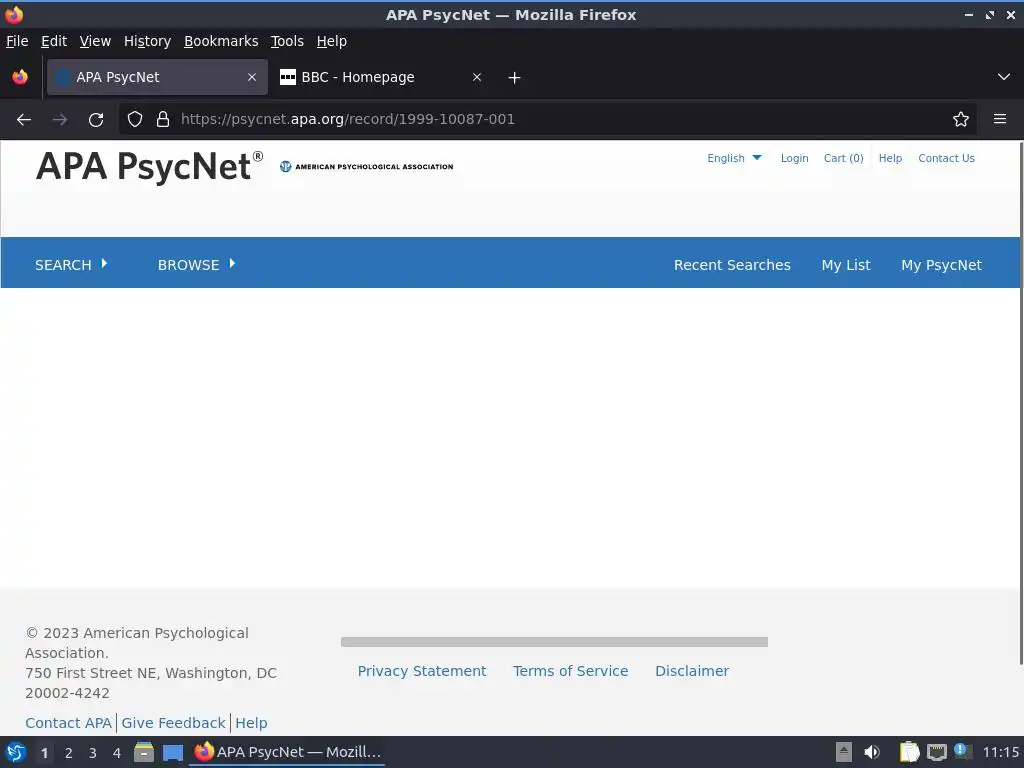Bookmark this page with the star icon
The image size is (1024, 768).
(961, 119)
